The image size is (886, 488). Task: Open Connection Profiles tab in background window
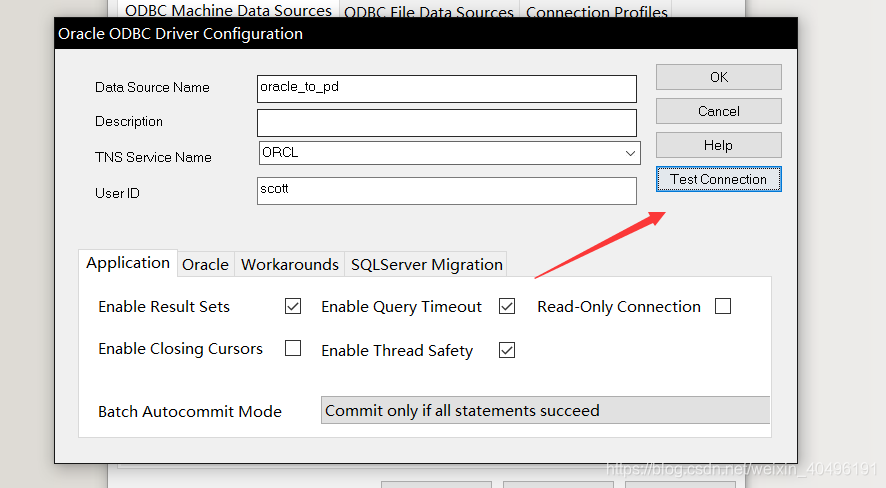pos(597,11)
